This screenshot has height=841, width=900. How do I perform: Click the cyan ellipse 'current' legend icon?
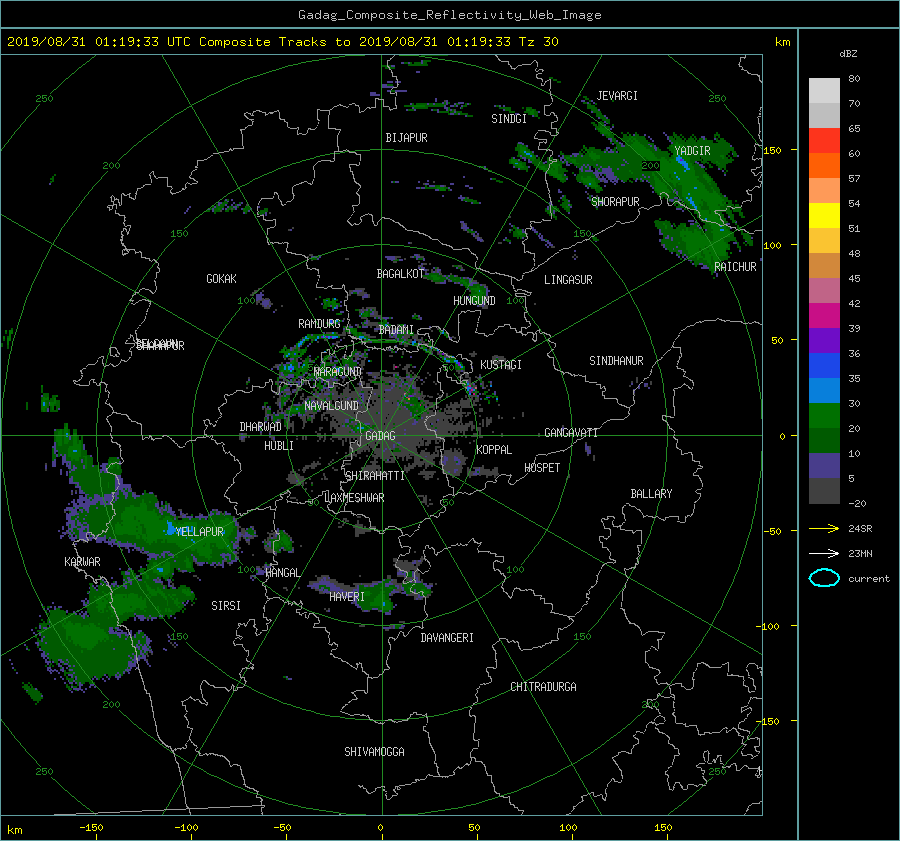824,578
